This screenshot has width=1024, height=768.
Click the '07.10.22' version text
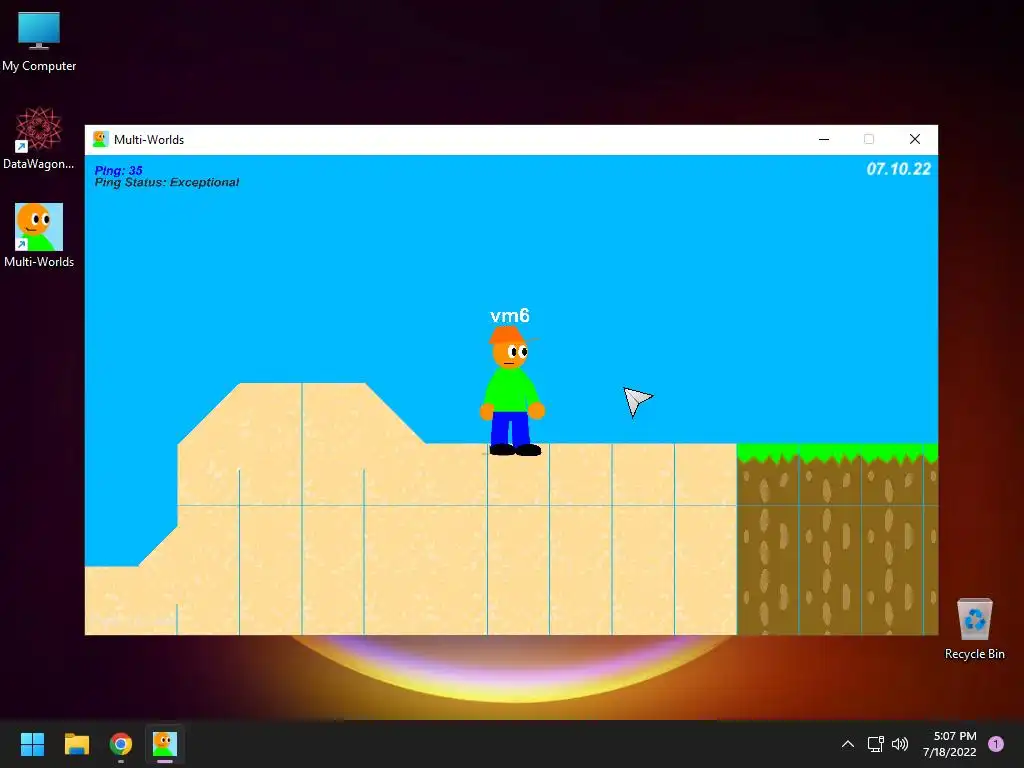[899, 169]
